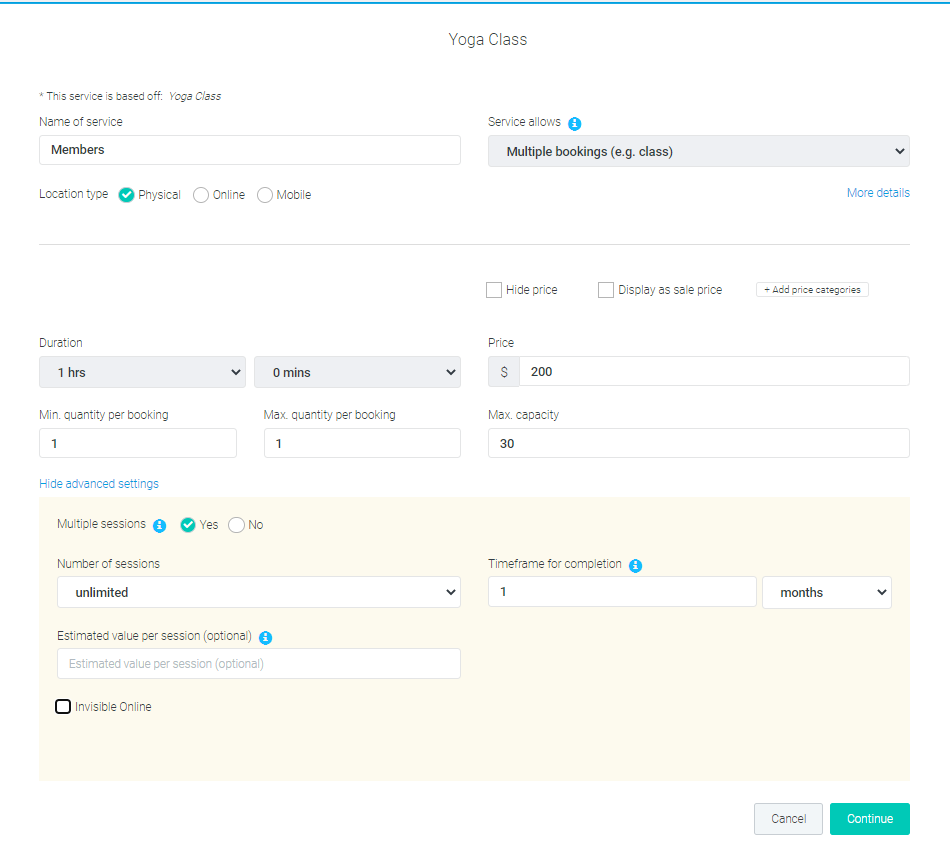Toggle the Invisible Online checkbox
The height and width of the screenshot is (860, 950).
tap(62, 706)
